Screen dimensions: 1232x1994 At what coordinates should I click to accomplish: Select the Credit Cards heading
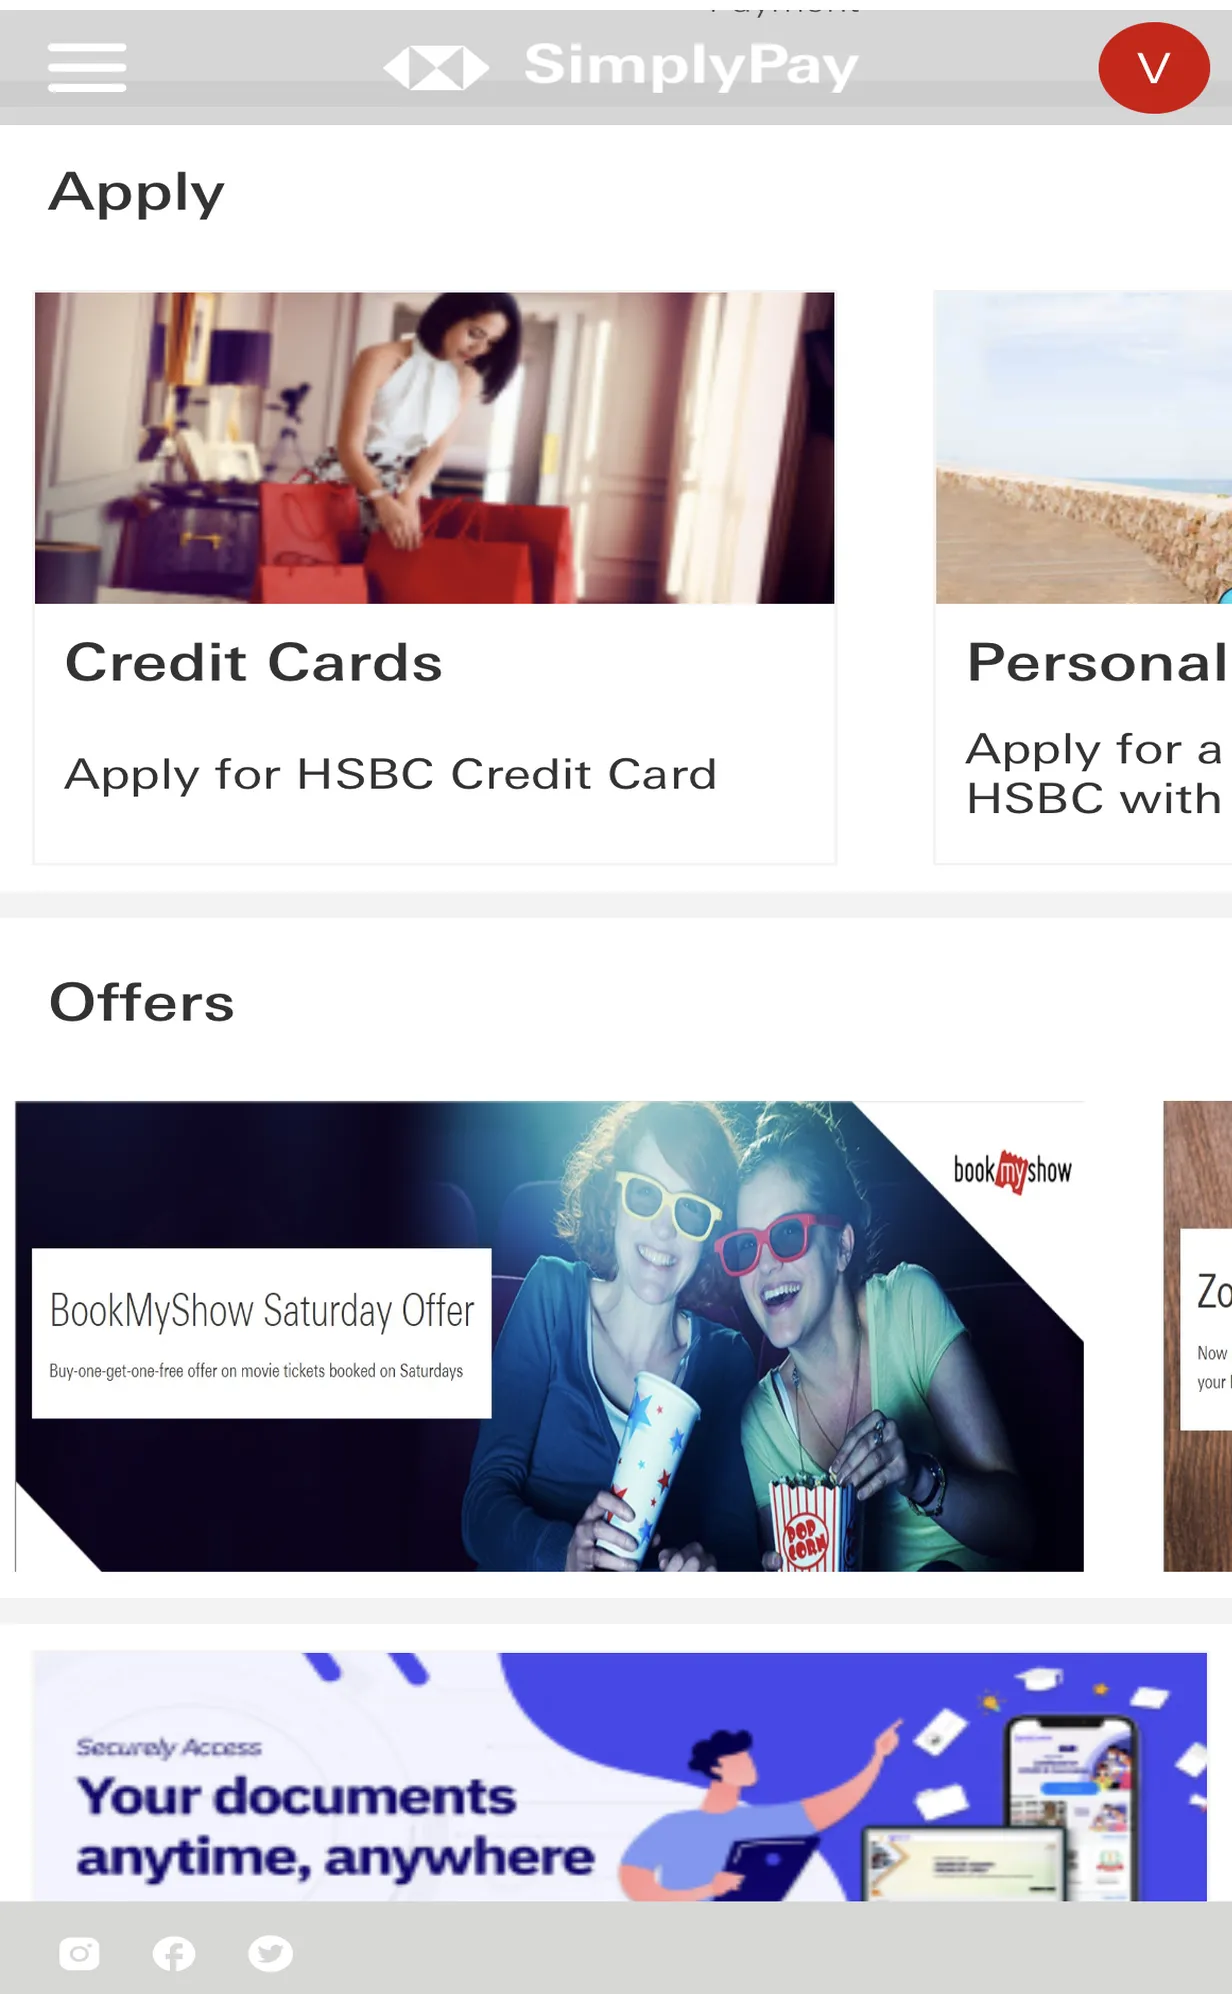click(254, 662)
